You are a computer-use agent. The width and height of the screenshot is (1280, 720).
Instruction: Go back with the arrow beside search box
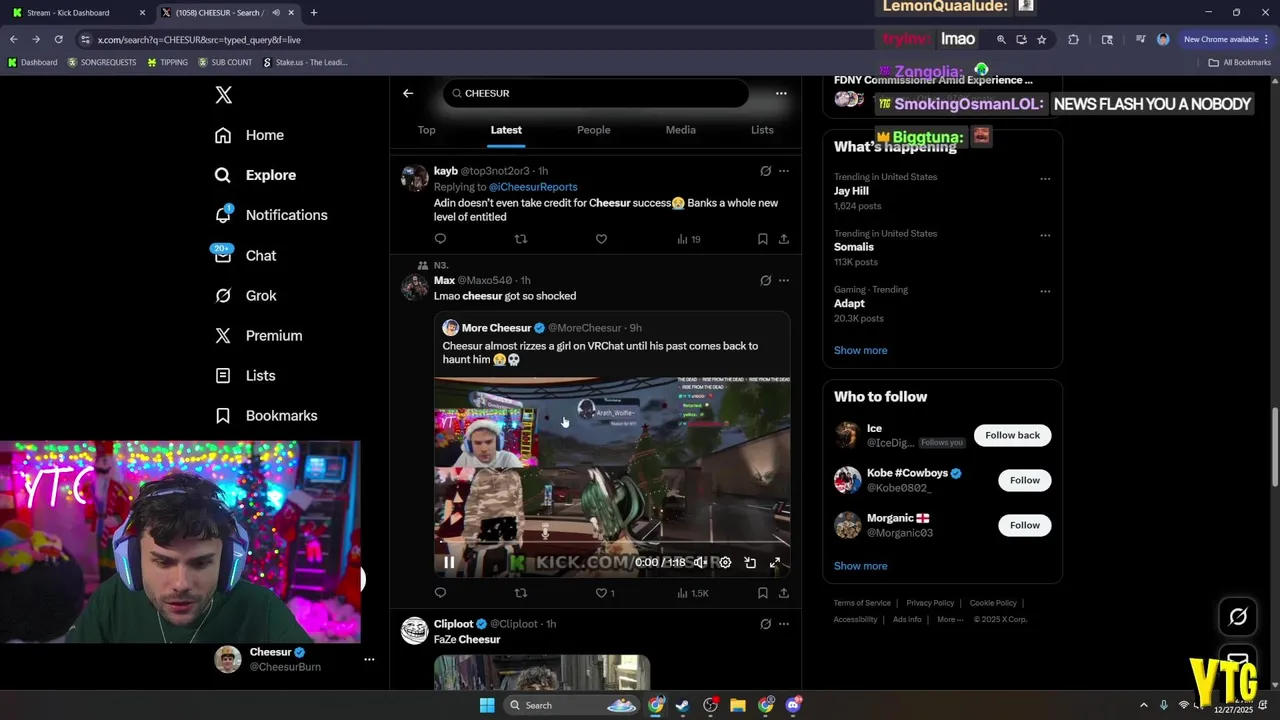pos(408,93)
